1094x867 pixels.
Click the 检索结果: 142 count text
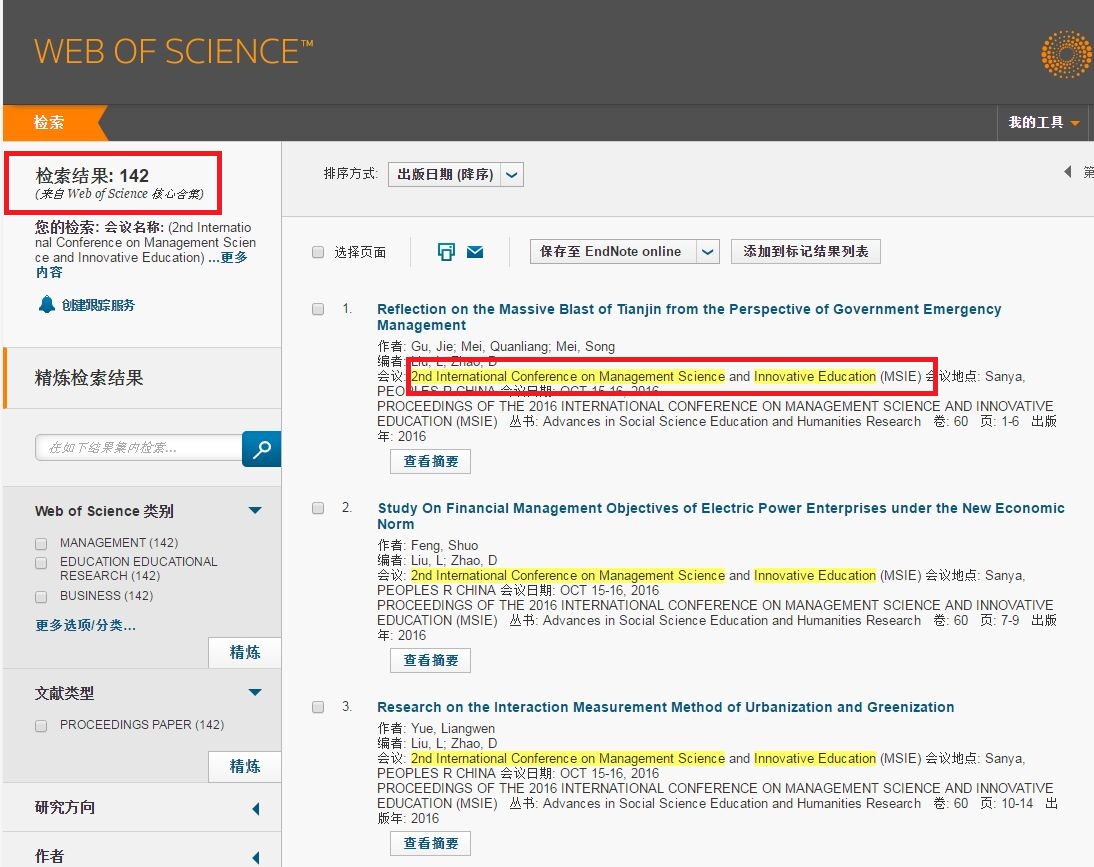pyautogui.click(x=92, y=176)
